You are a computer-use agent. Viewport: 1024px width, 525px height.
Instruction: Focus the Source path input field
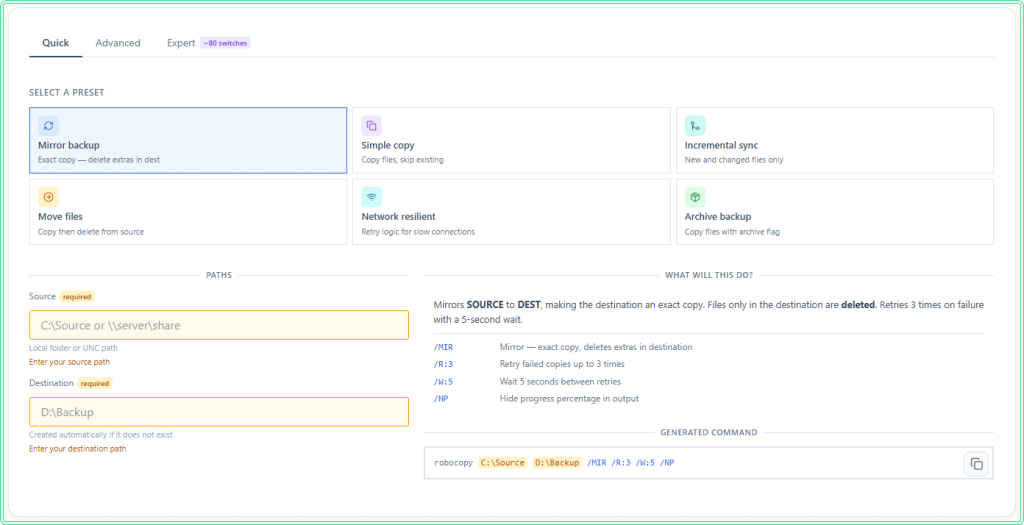click(x=219, y=325)
